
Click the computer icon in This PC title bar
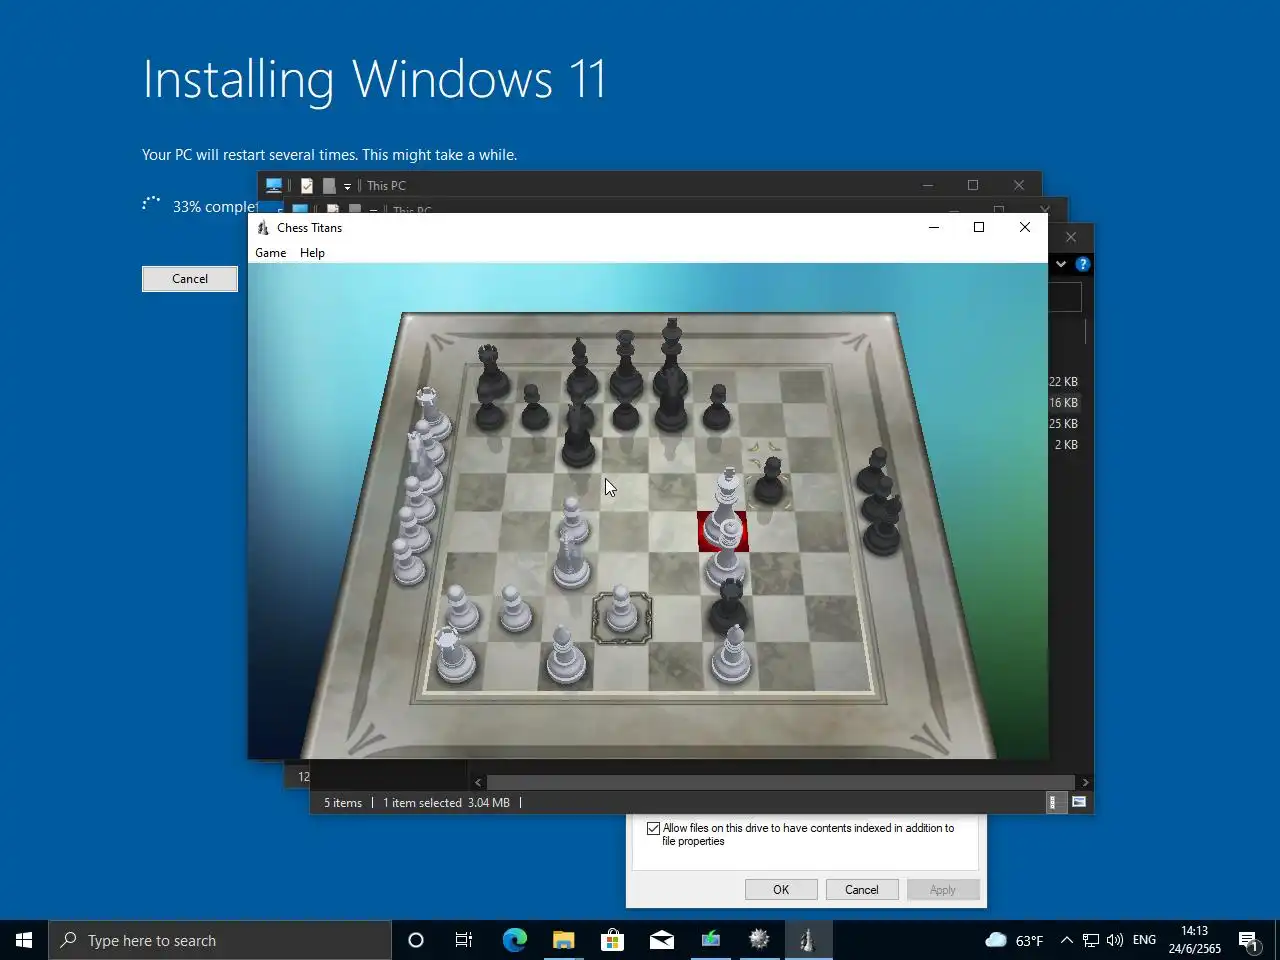coord(273,186)
